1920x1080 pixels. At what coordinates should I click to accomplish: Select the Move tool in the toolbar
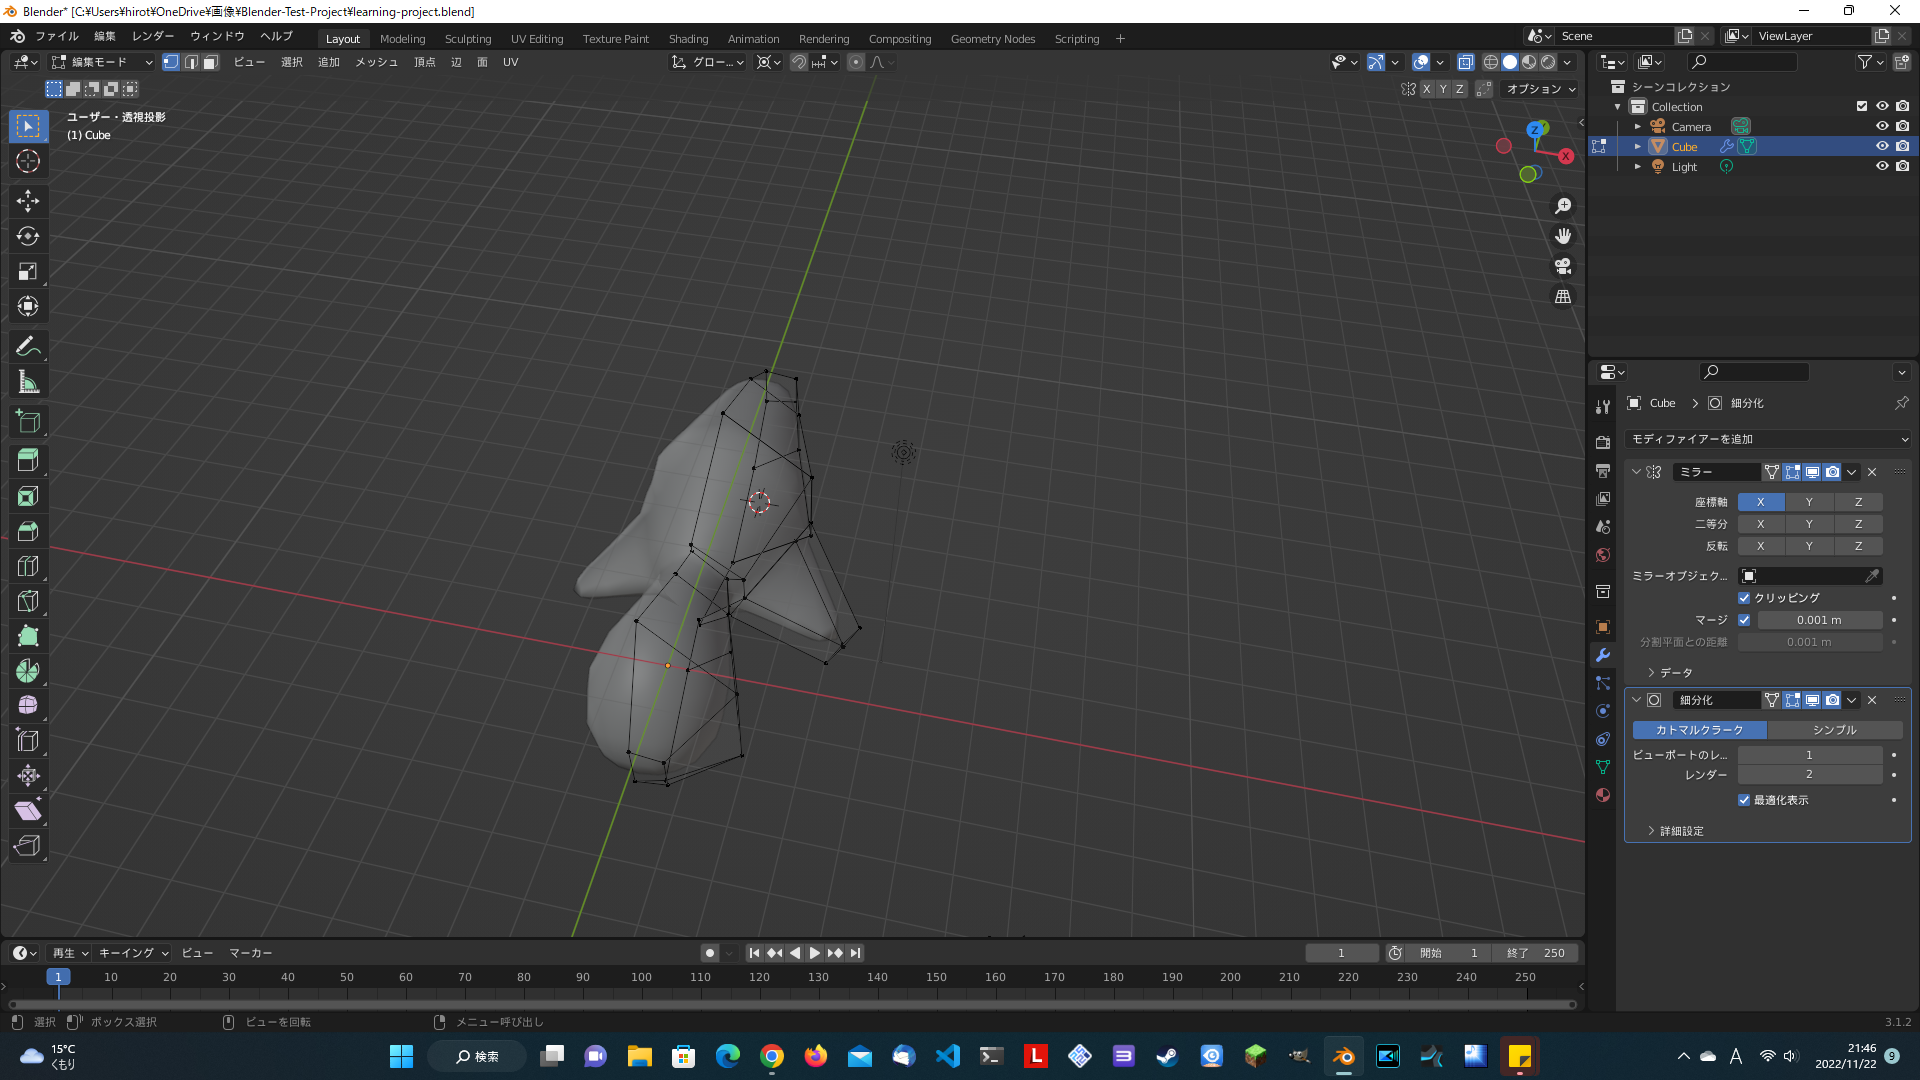point(27,201)
